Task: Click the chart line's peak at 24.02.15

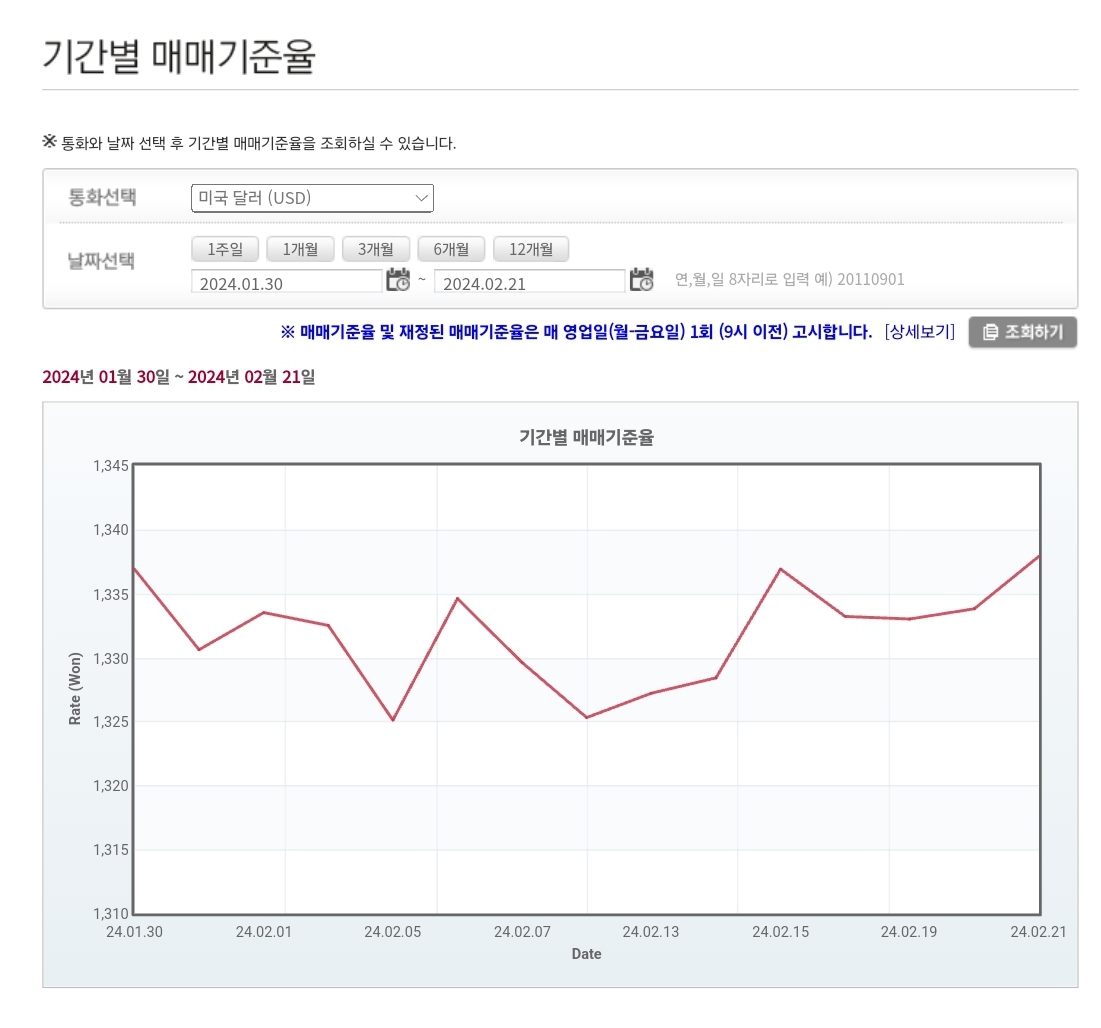Action: [780, 569]
